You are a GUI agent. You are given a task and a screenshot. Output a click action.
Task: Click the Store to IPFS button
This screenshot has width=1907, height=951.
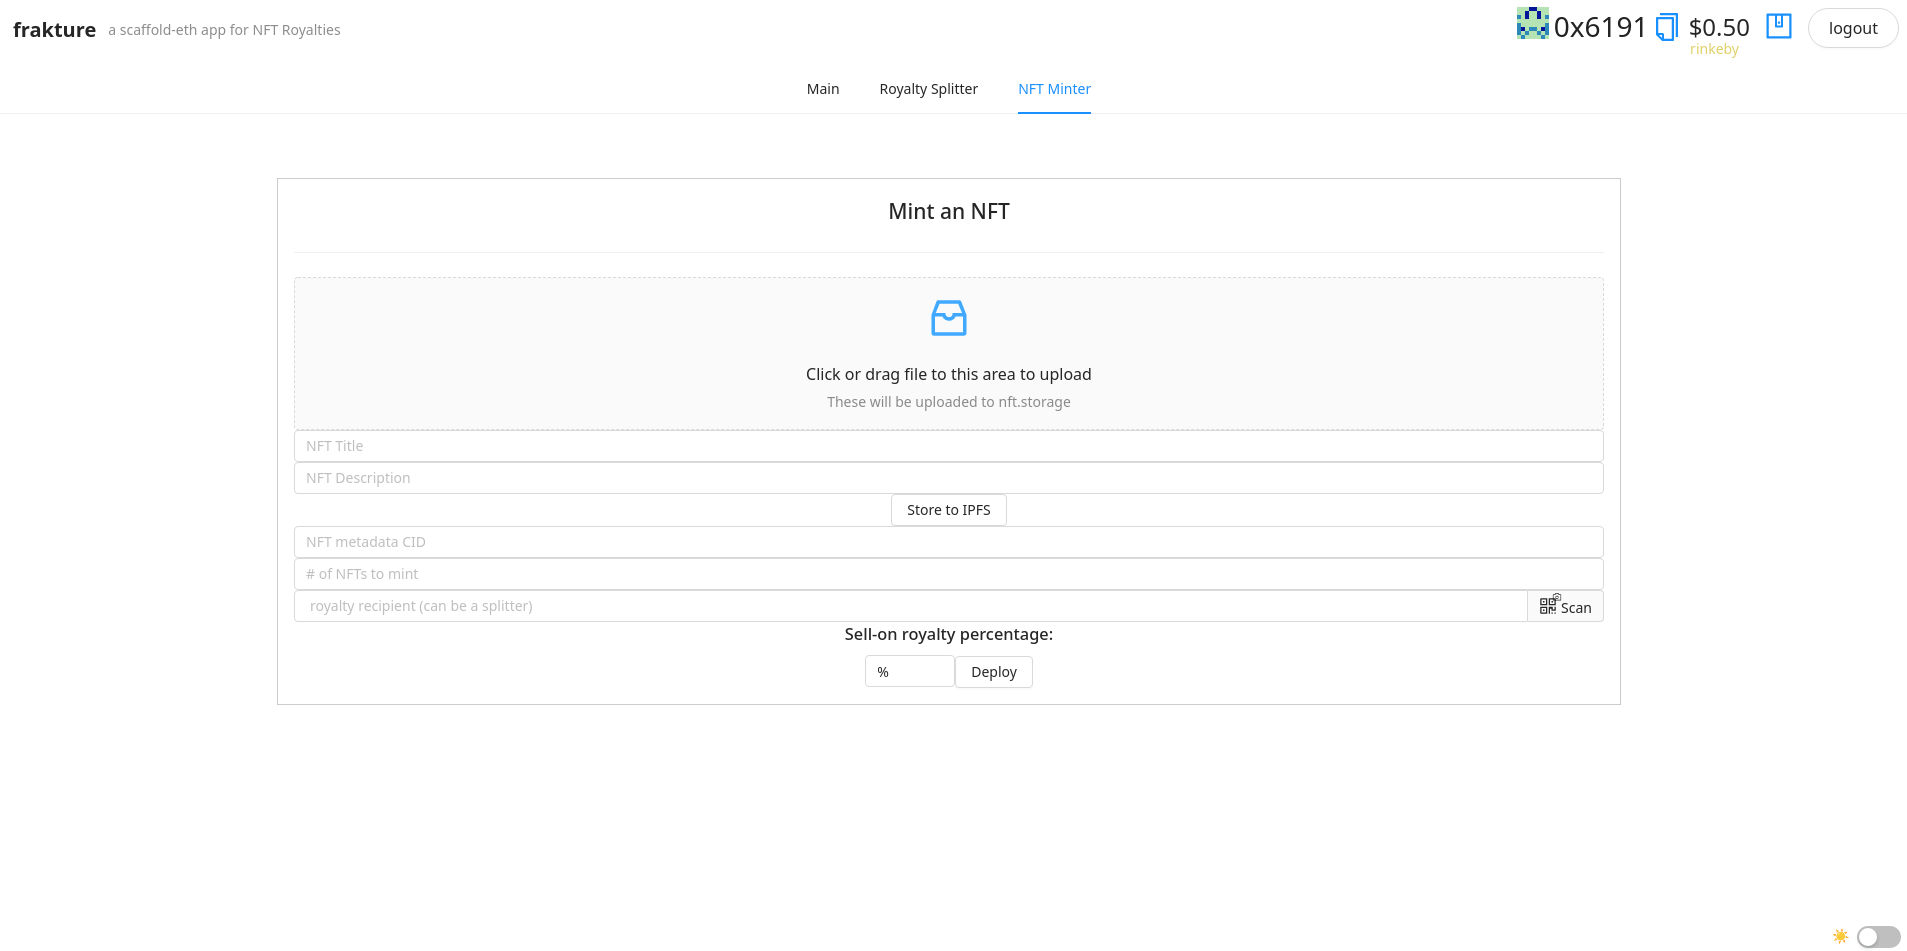click(948, 510)
